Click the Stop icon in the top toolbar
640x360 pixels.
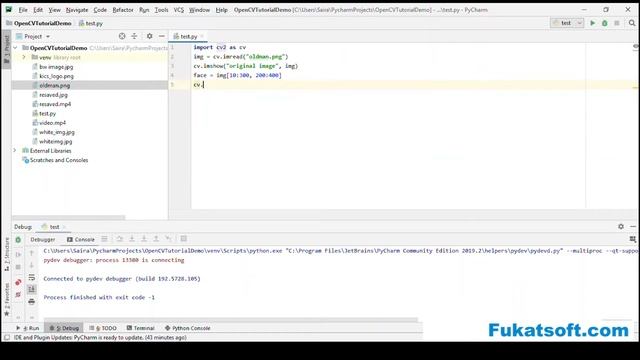[617, 23]
